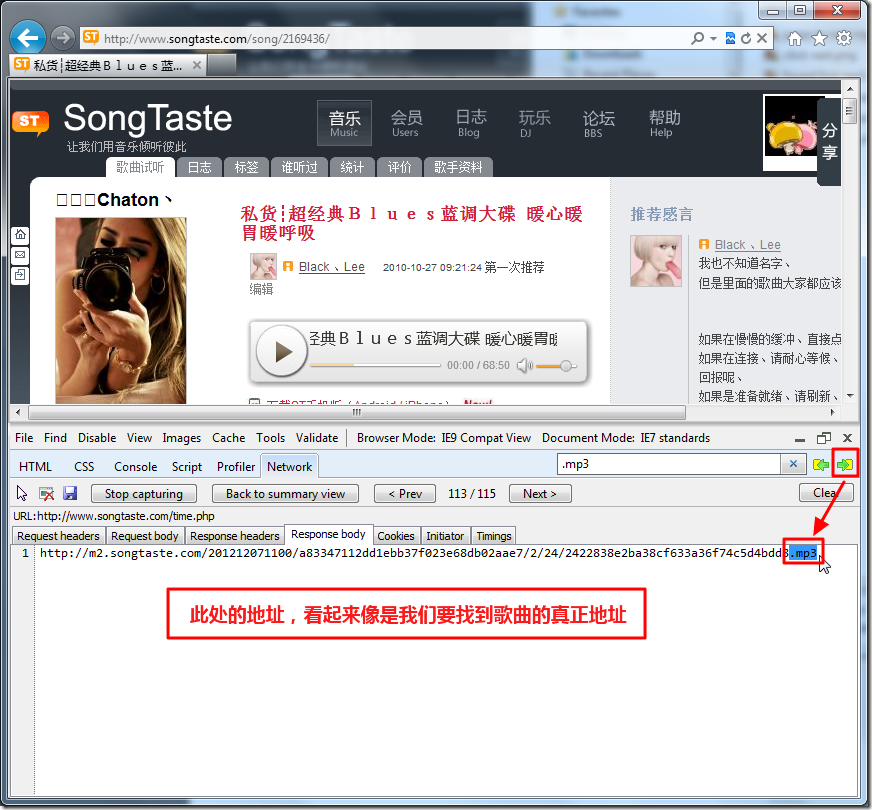Click the .mp3 search input field
The width and height of the screenshot is (872, 810).
point(668,464)
